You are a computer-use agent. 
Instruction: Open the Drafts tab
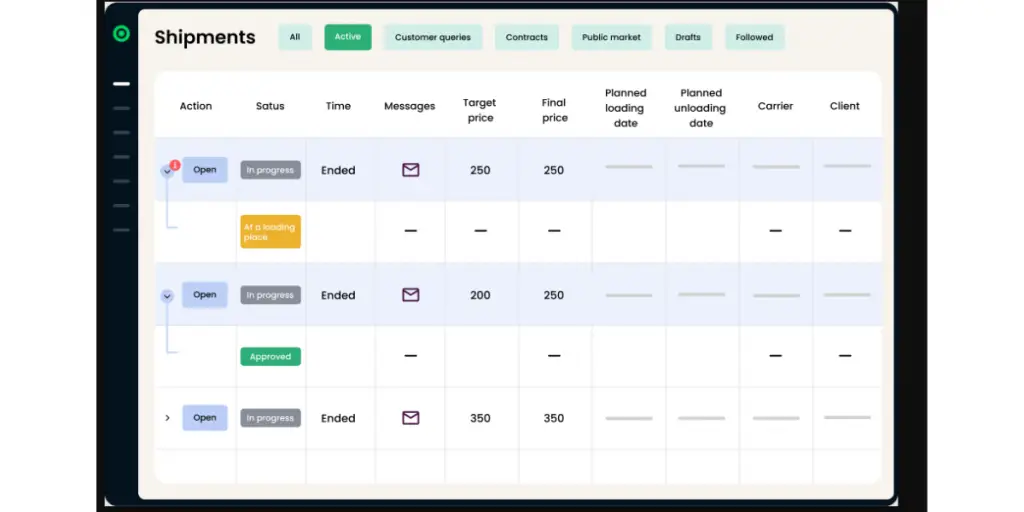coord(688,37)
